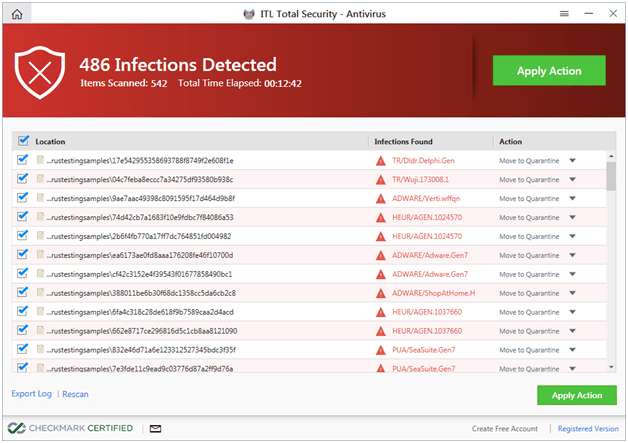Open action dropdown for 2b6f4fb770a17 row
The height and width of the screenshot is (443, 628).
pyautogui.click(x=572, y=236)
